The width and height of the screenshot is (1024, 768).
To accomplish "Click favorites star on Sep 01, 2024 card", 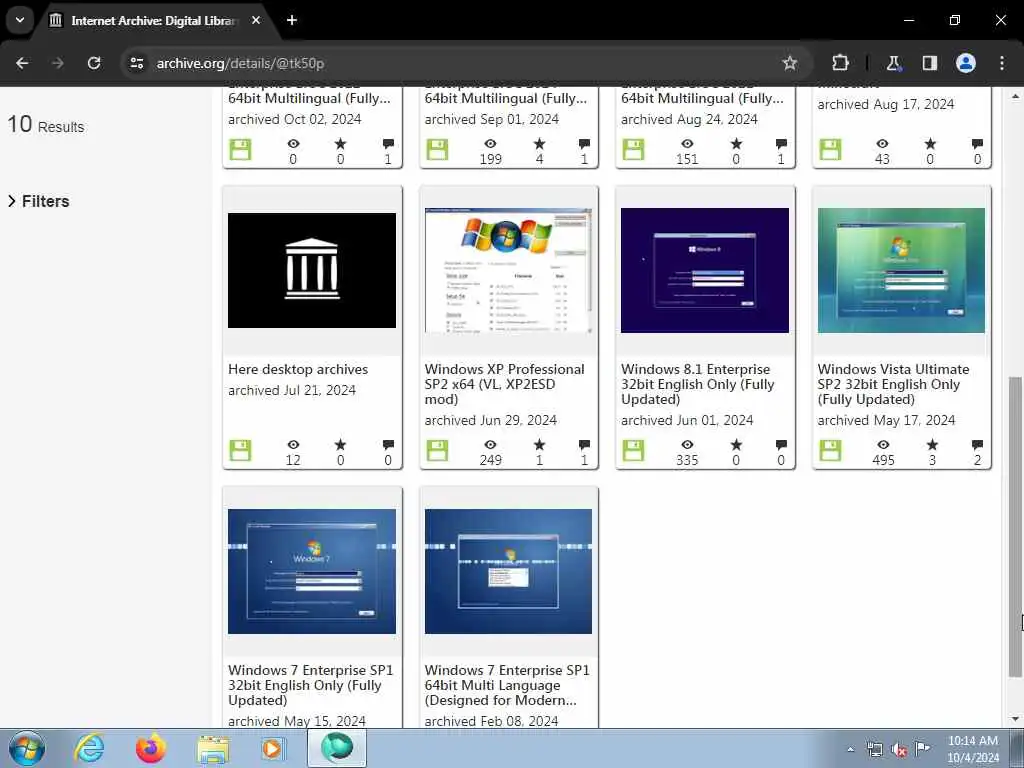I will point(539,144).
